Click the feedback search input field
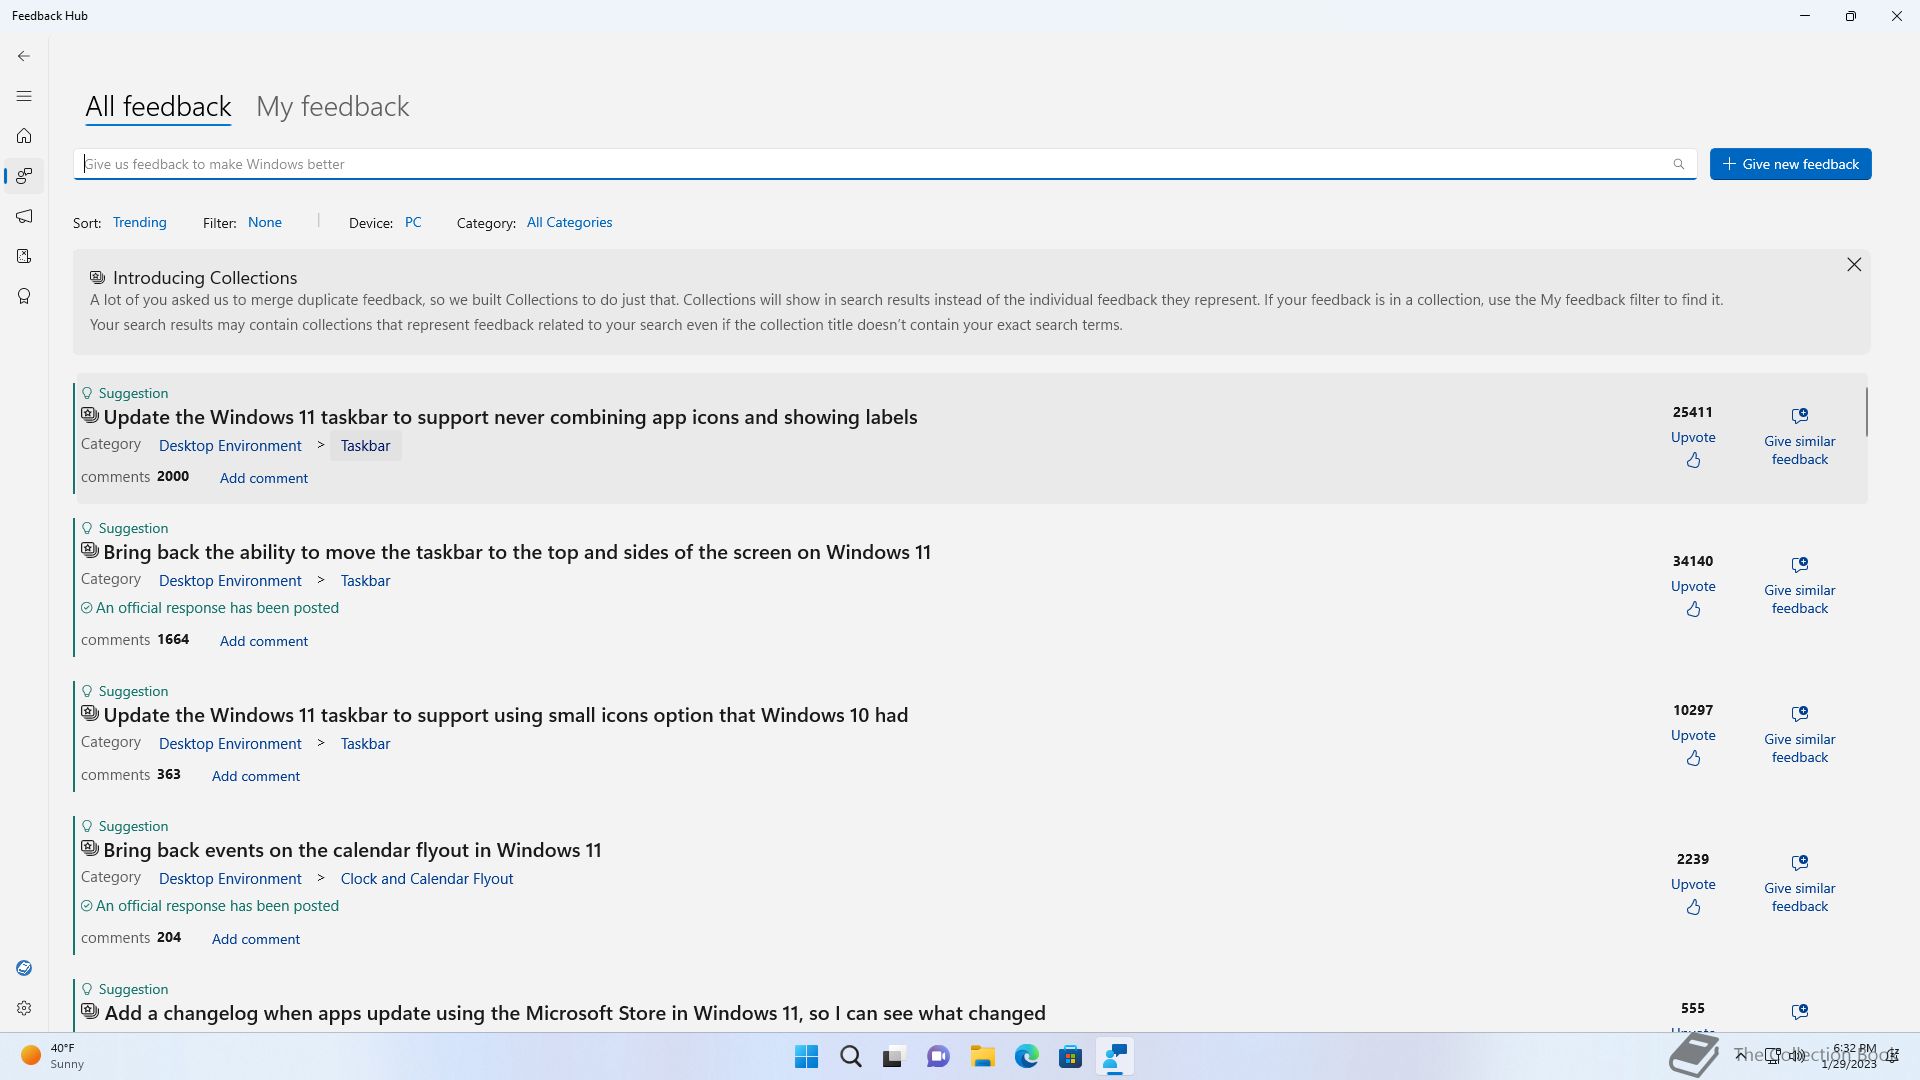1920x1080 pixels. pos(870,164)
